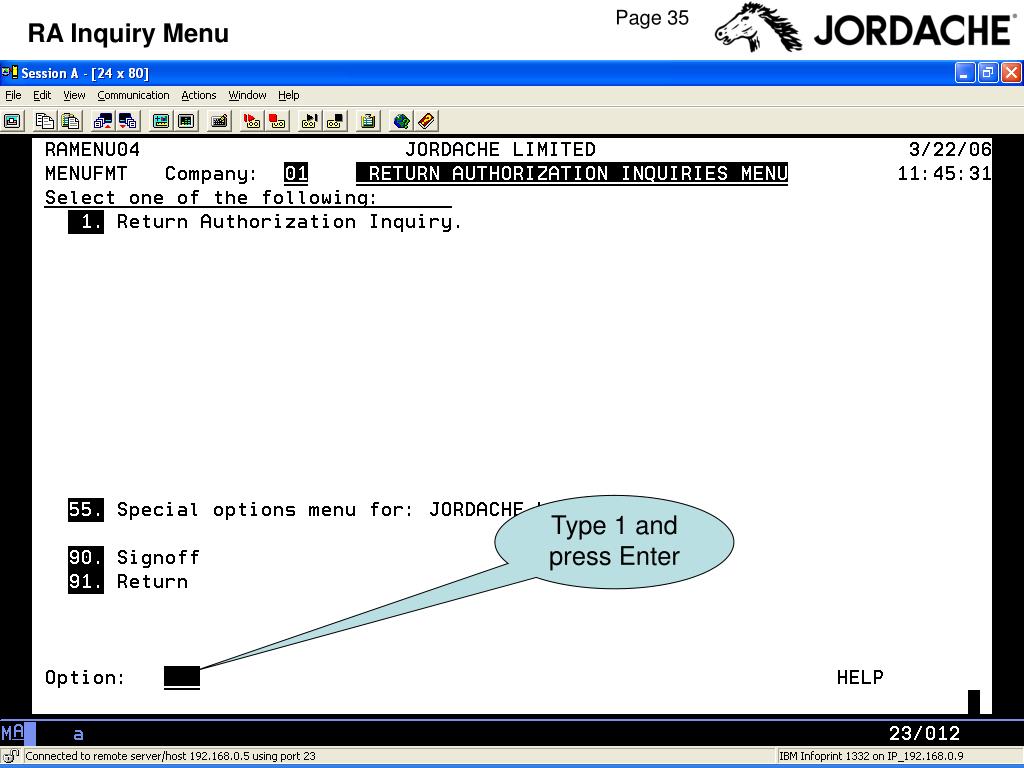The height and width of the screenshot is (768, 1024).
Task: Open the Help menu
Action: [x=289, y=95]
